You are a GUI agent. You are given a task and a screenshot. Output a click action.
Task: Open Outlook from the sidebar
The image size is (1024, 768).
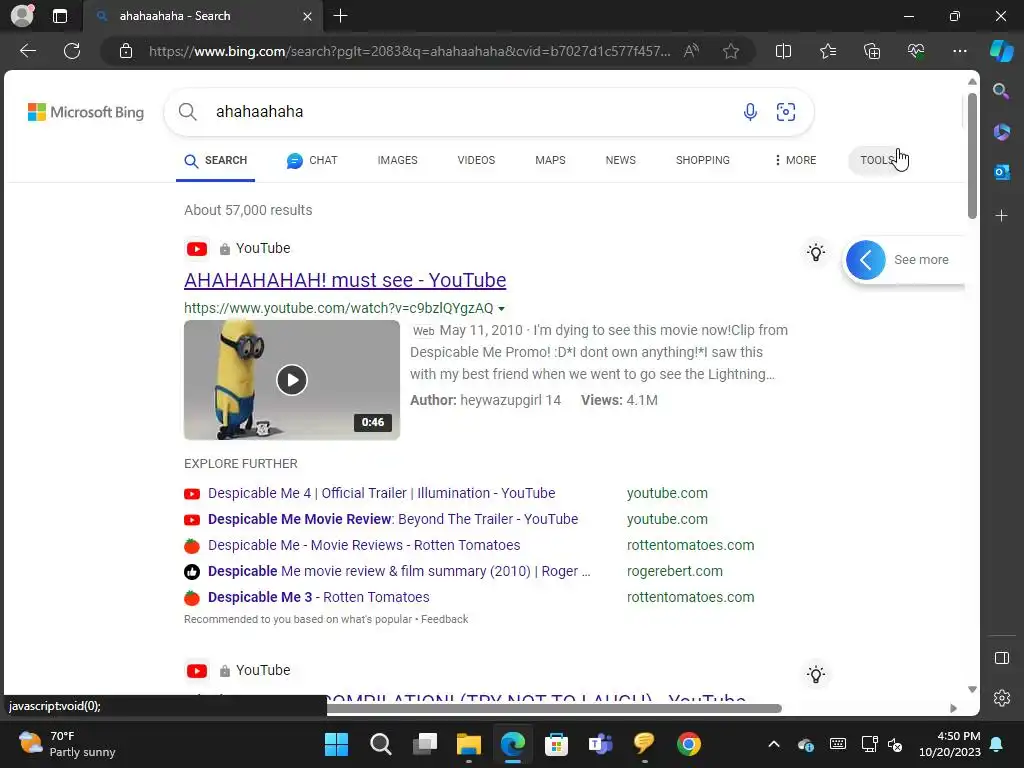click(x=1001, y=172)
